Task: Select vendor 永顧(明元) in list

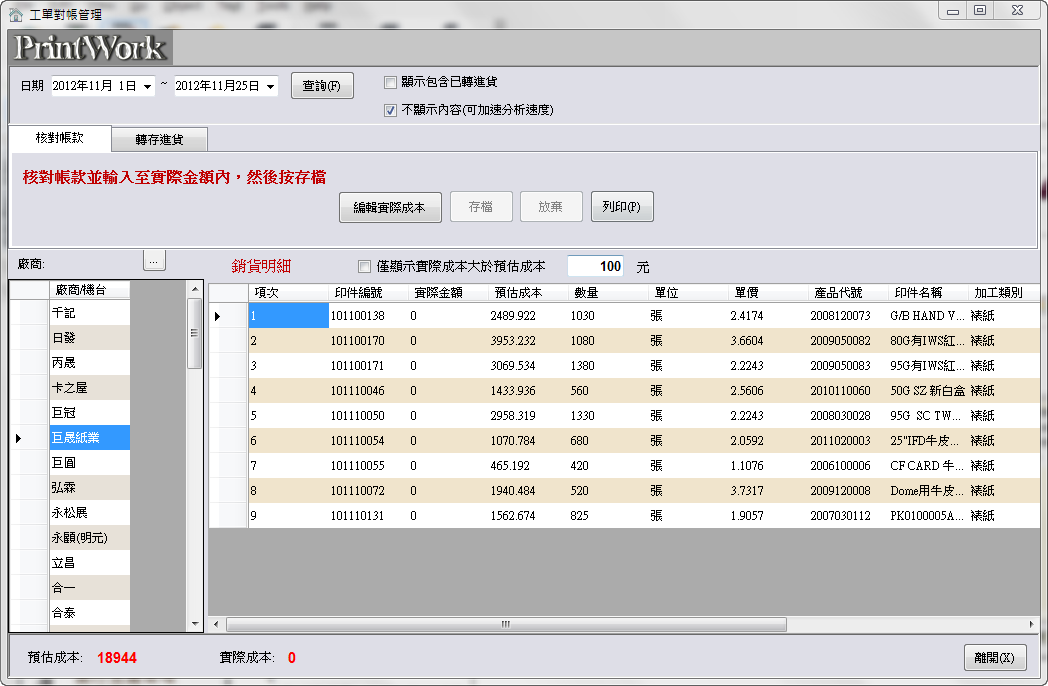Action: (x=90, y=538)
